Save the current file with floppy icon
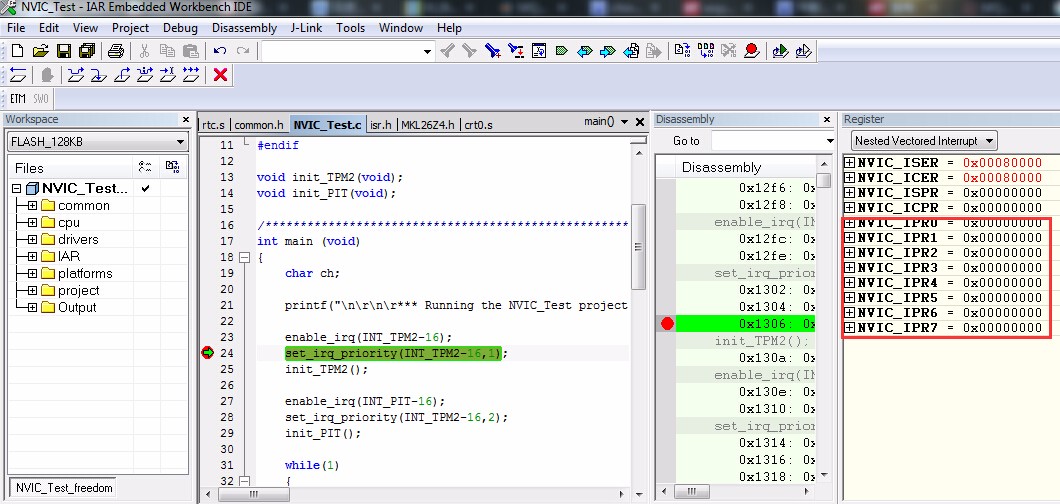1060x504 pixels. [x=64, y=51]
